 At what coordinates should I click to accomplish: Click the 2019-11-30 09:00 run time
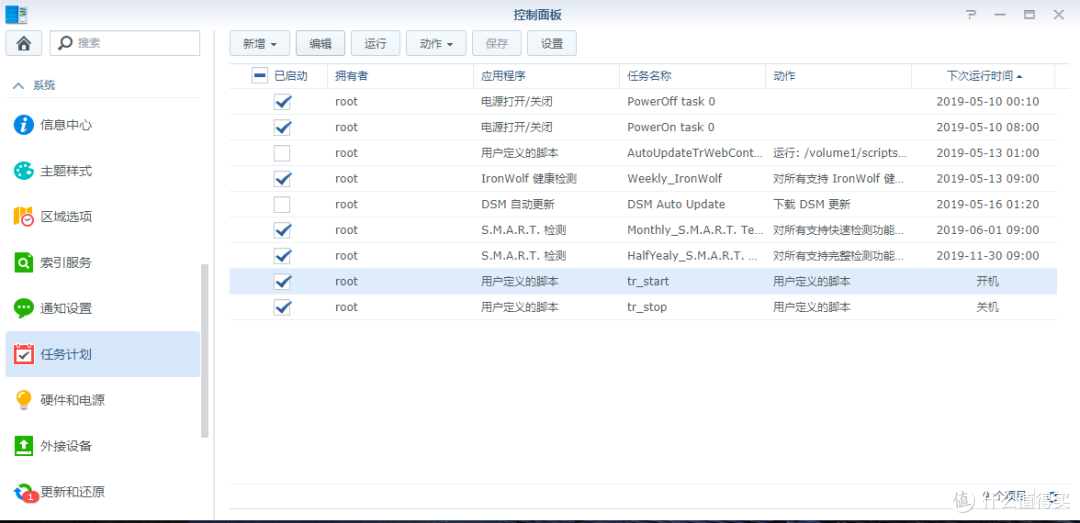(x=988, y=256)
